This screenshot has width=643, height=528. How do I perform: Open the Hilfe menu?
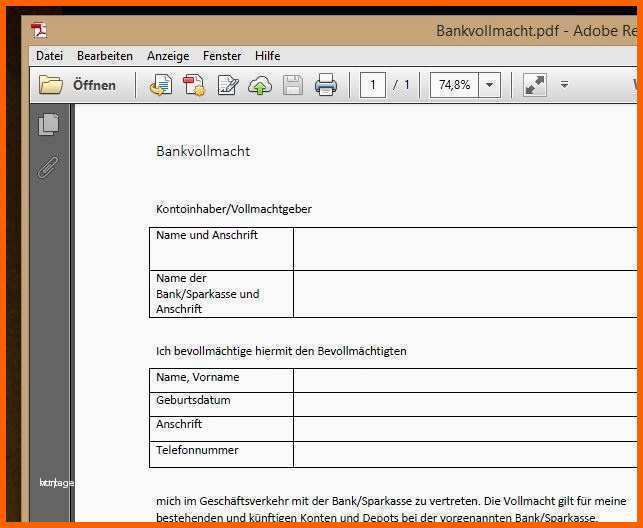[x=267, y=56]
